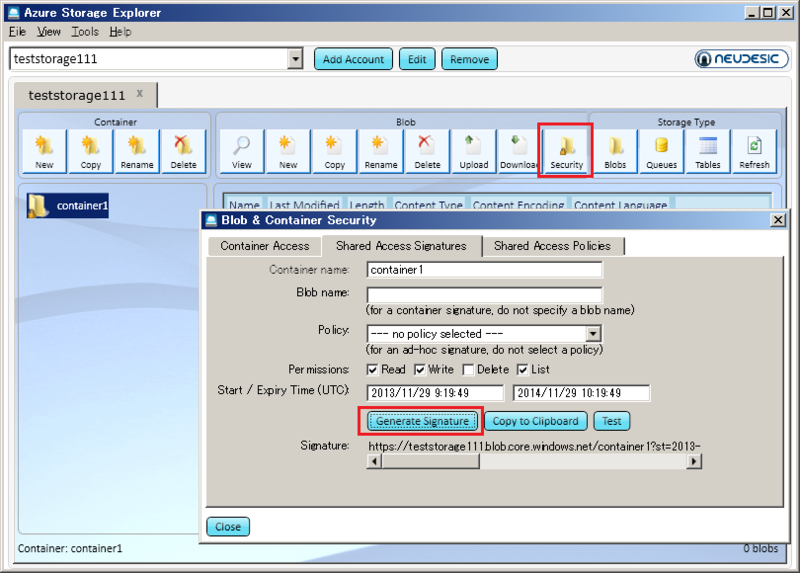This screenshot has width=800, height=573.
Task: Download the selected blob
Action: click(518, 152)
